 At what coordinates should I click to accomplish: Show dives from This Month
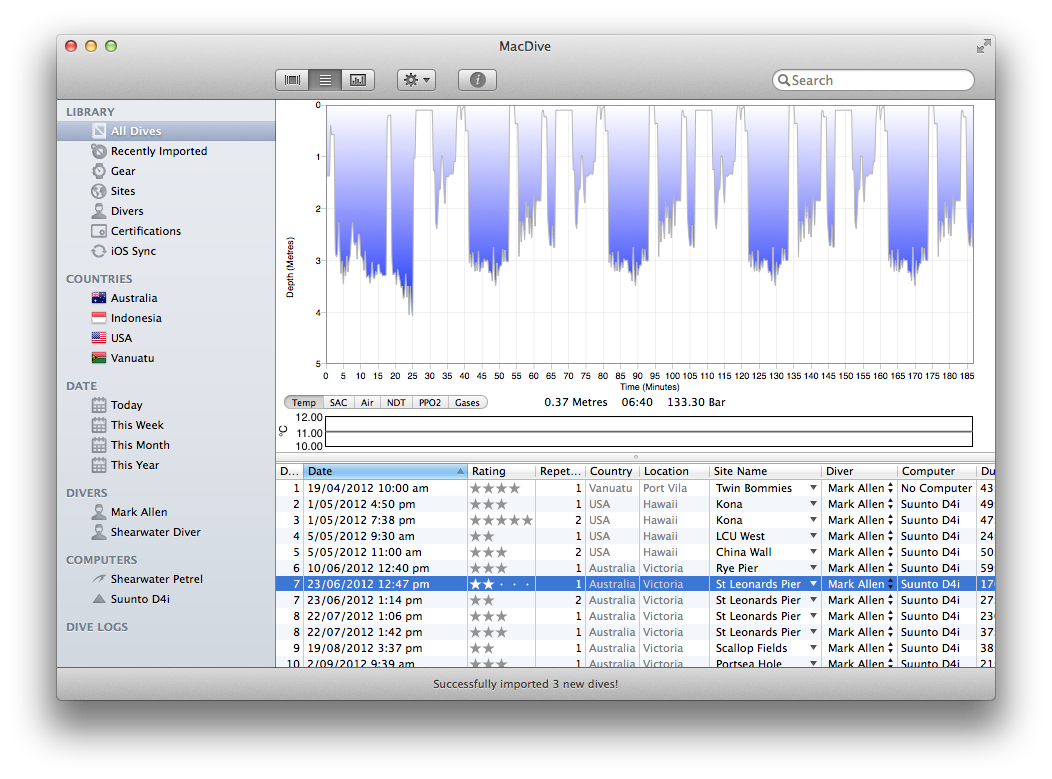coord(140,445)
